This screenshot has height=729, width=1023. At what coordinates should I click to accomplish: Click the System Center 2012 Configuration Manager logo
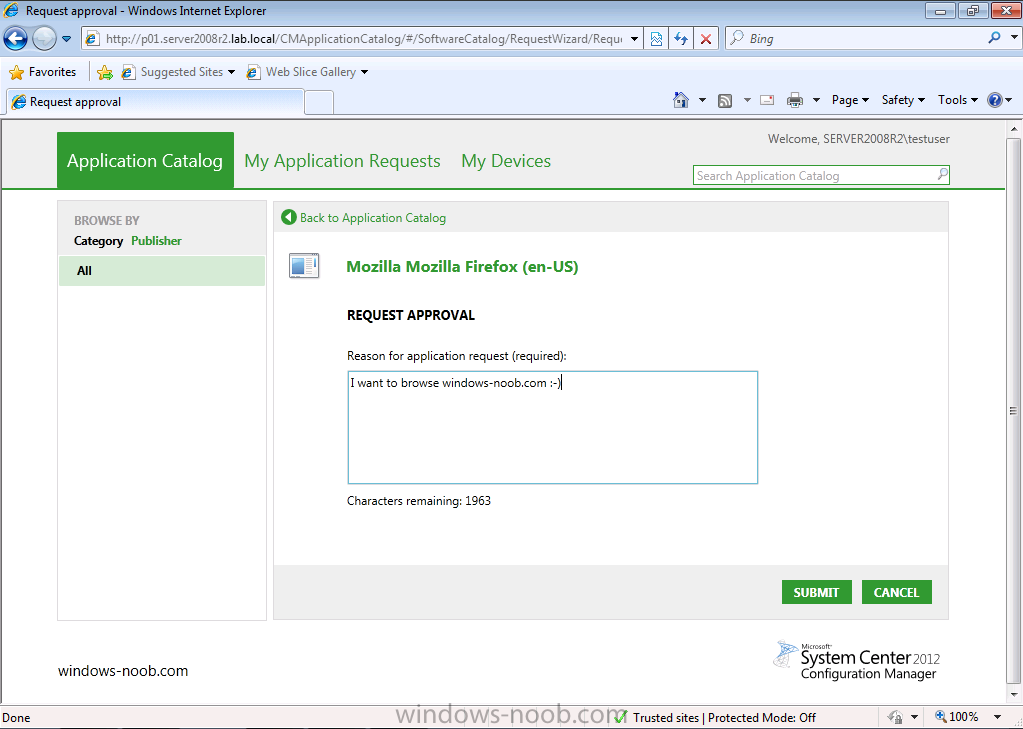(857, 660)
